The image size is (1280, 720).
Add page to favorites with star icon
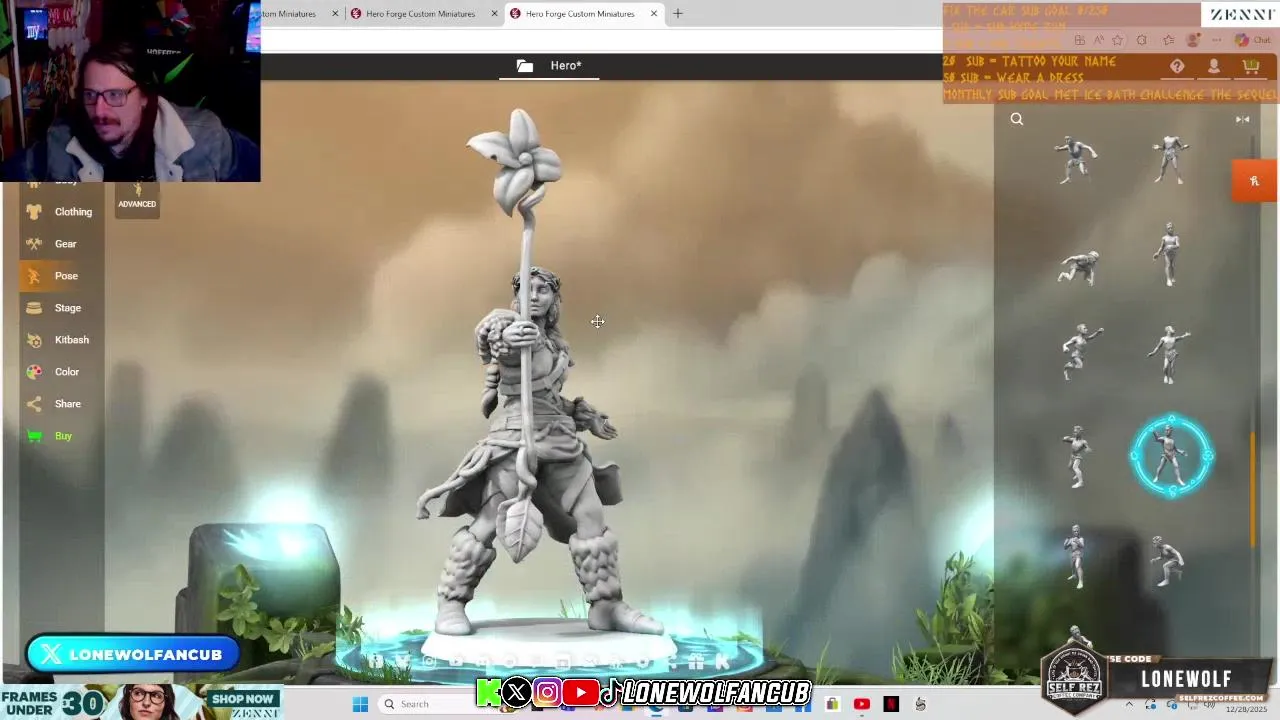1117,40
